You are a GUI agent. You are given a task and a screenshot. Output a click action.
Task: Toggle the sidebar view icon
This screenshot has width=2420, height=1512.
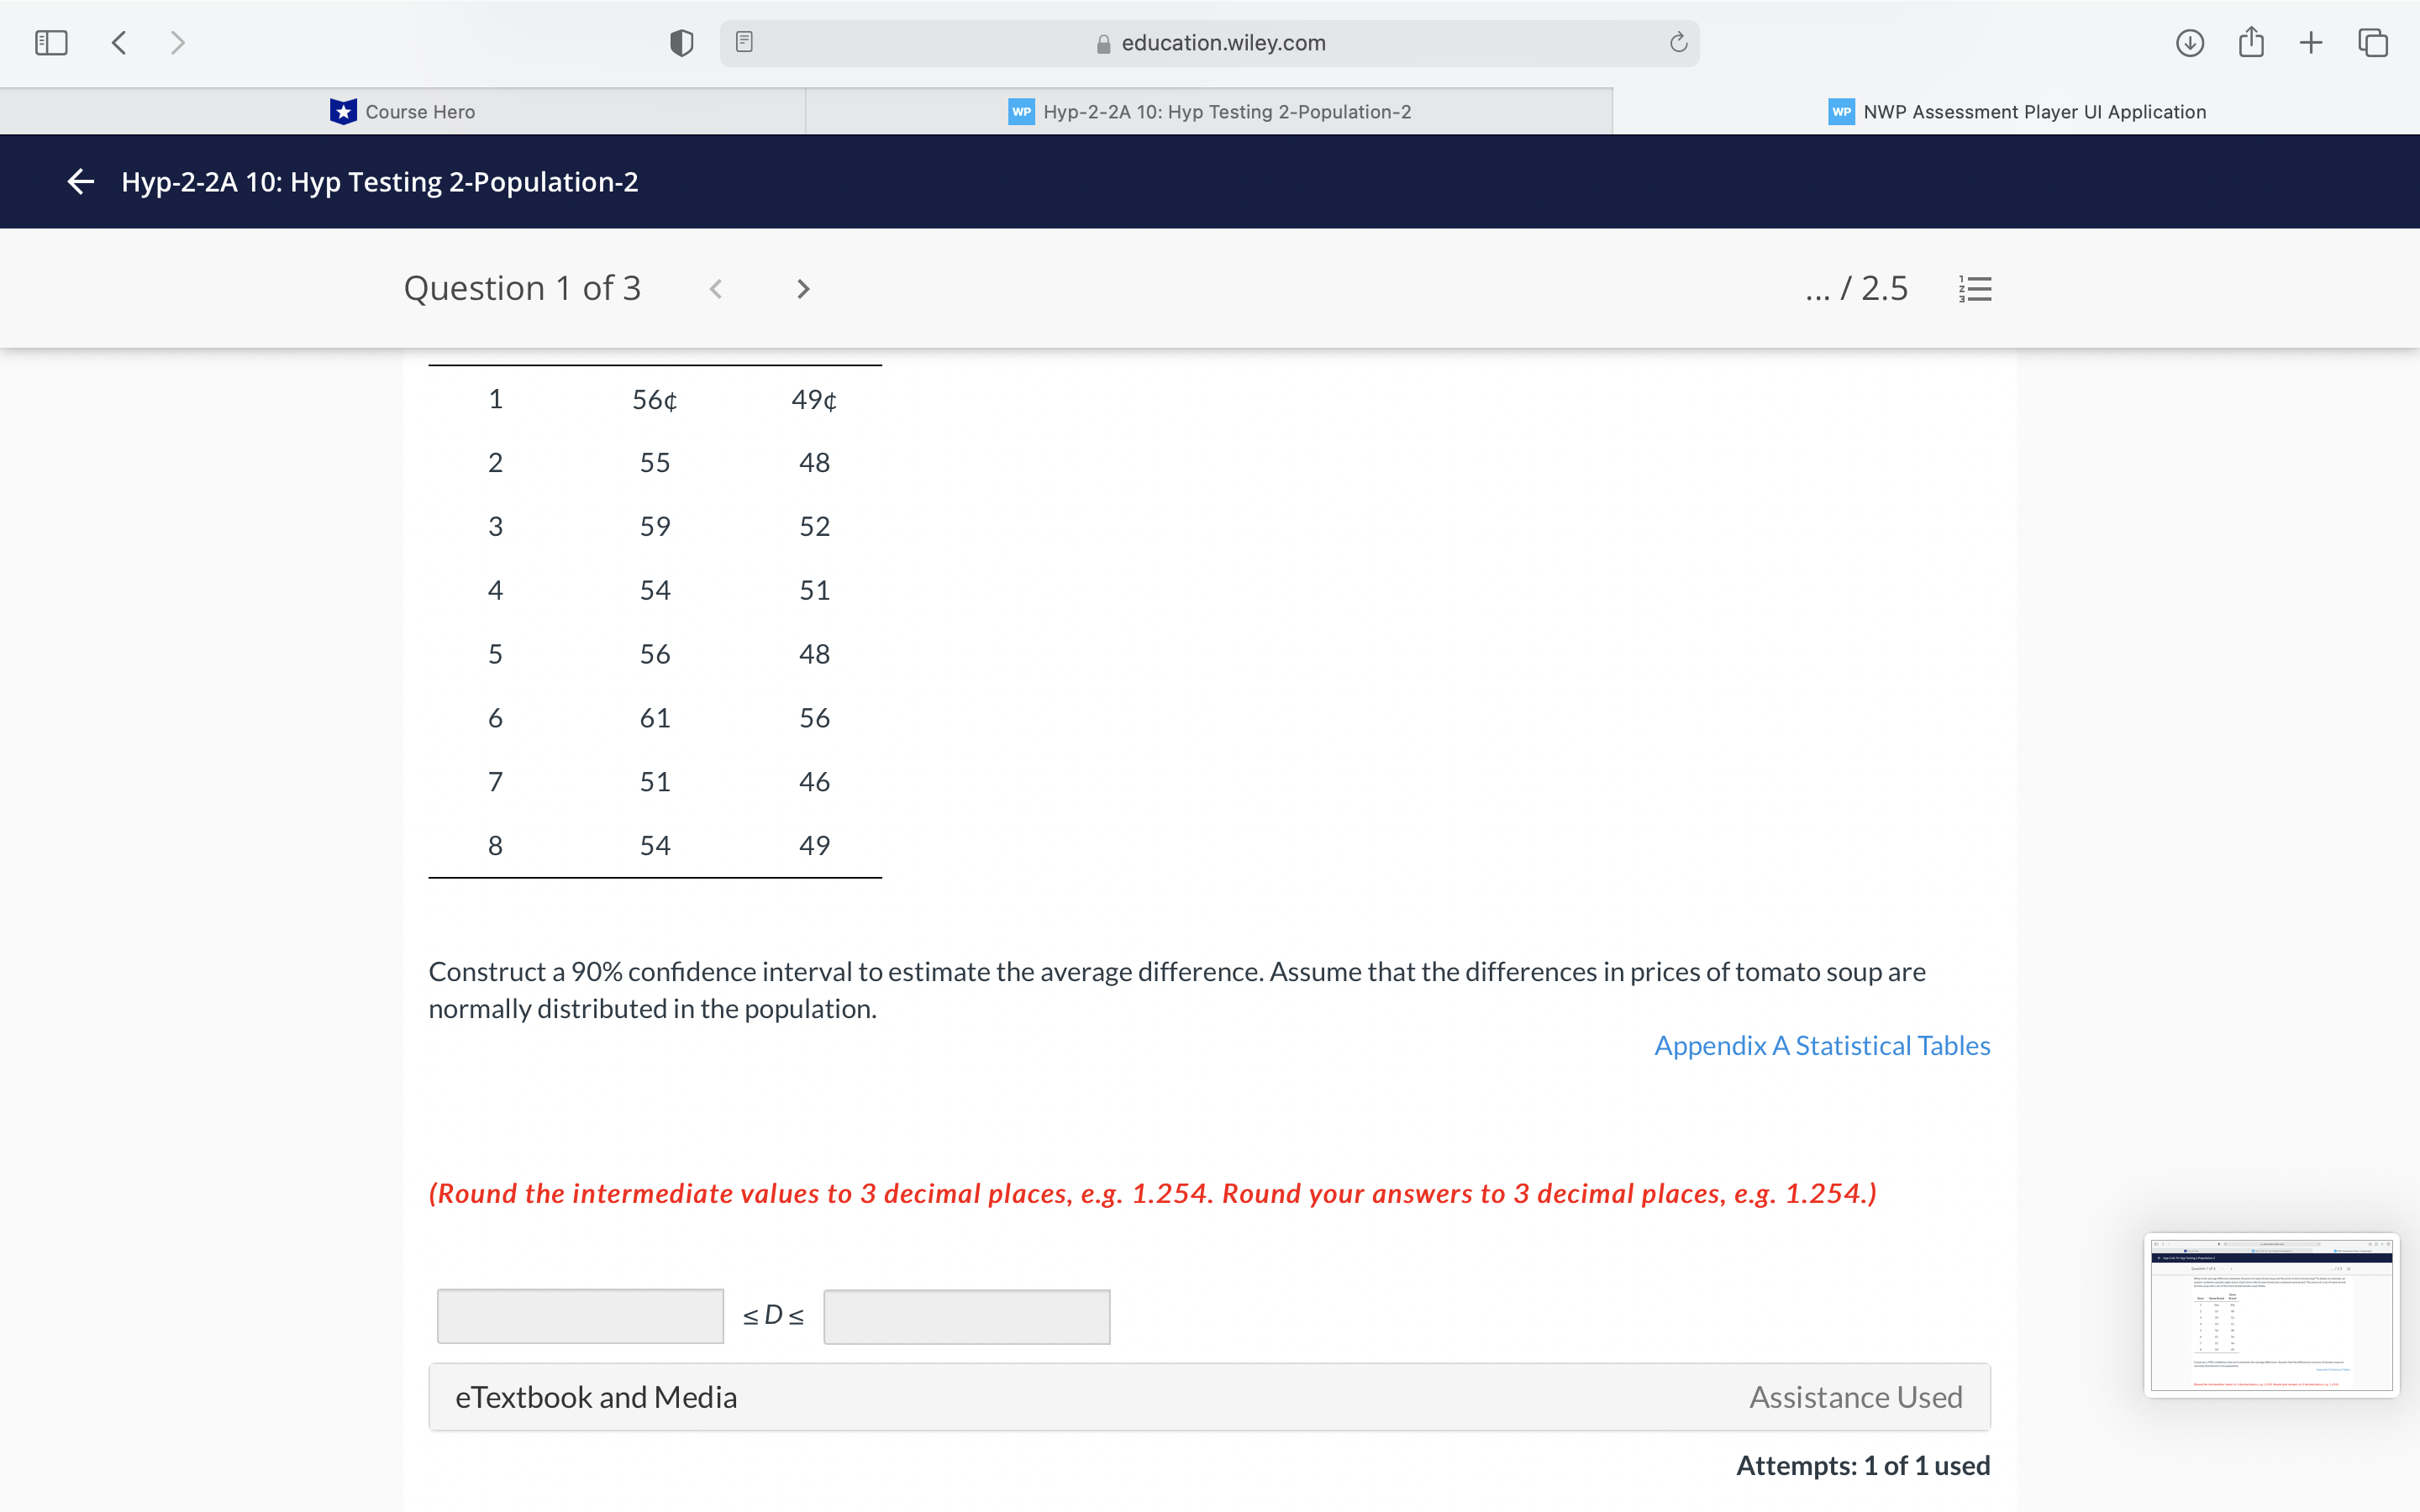[x=50, y=42]
